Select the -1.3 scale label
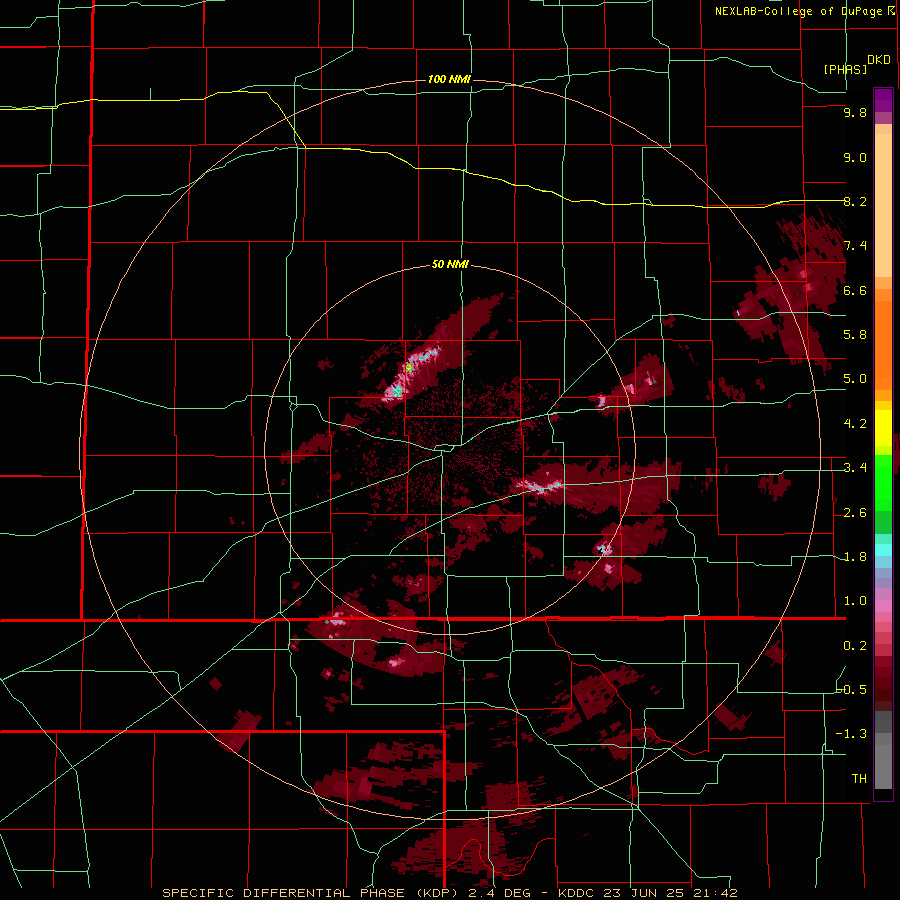 click(x=852, y=734)
